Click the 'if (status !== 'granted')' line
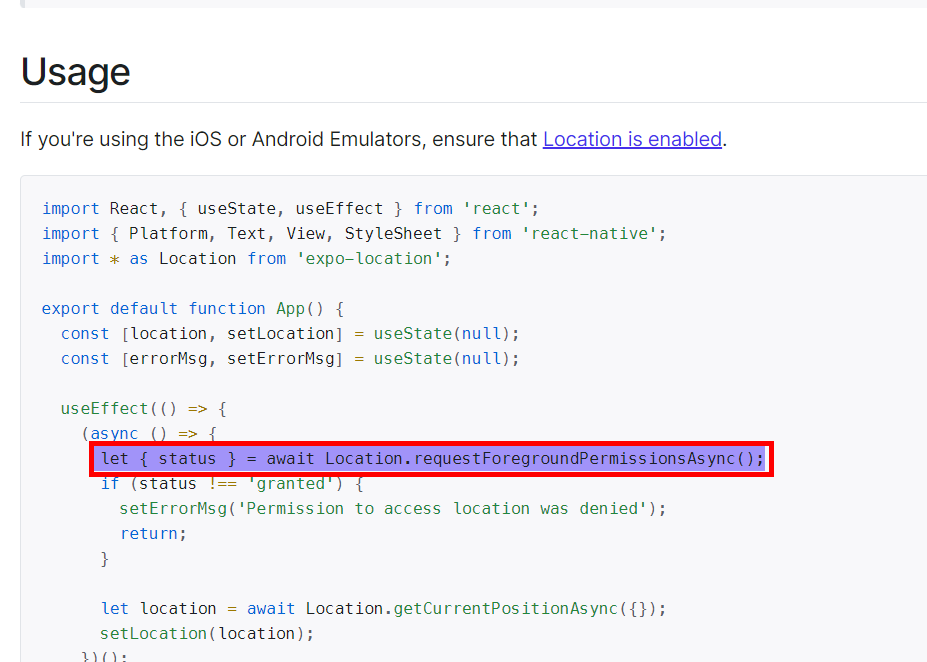This screenshot has height=662, width=927. tap(232, 483)
